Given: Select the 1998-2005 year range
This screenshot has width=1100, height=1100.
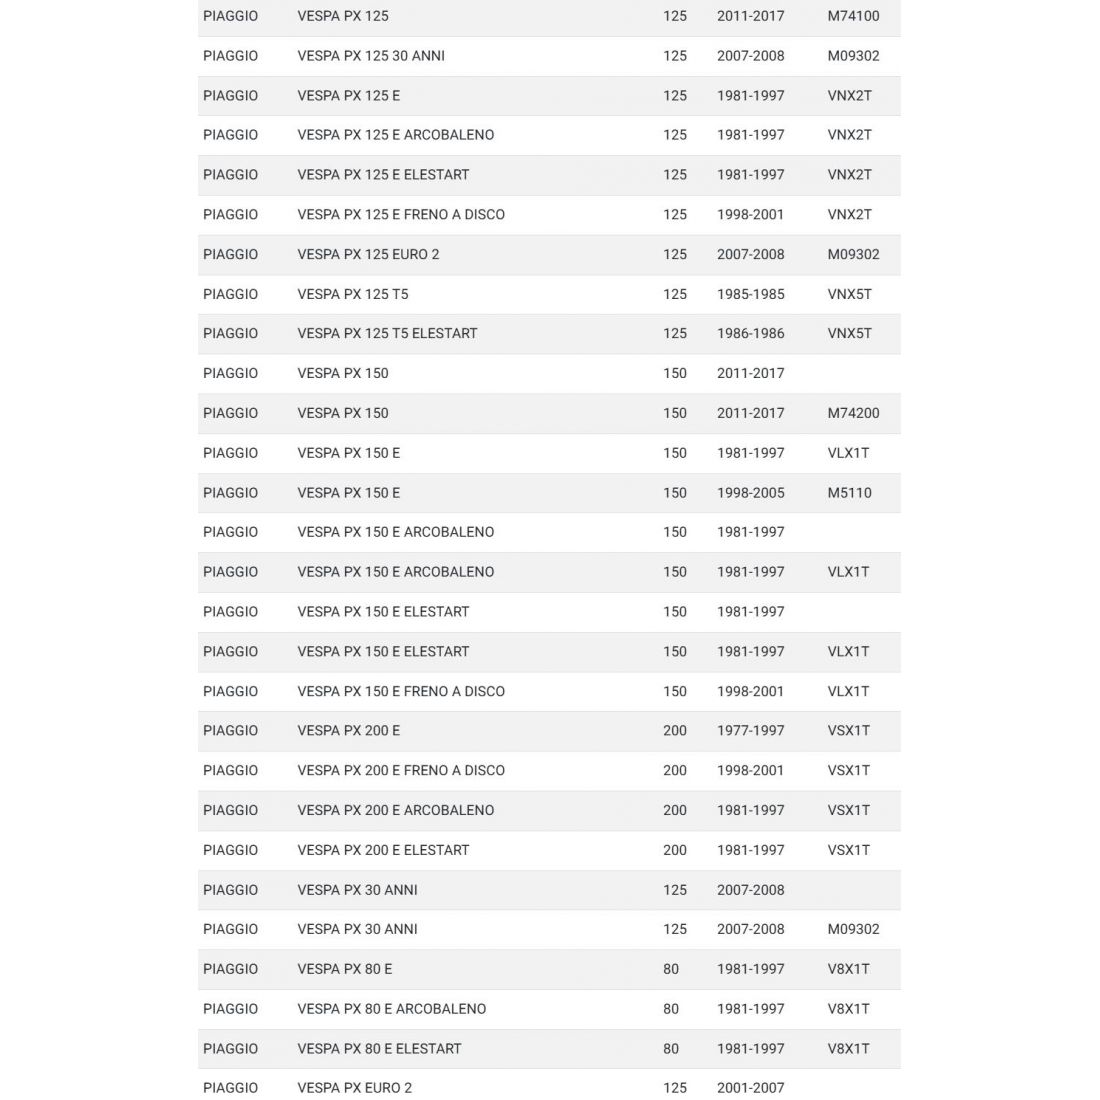Looking at the screenshot, I should coord(750,492).
